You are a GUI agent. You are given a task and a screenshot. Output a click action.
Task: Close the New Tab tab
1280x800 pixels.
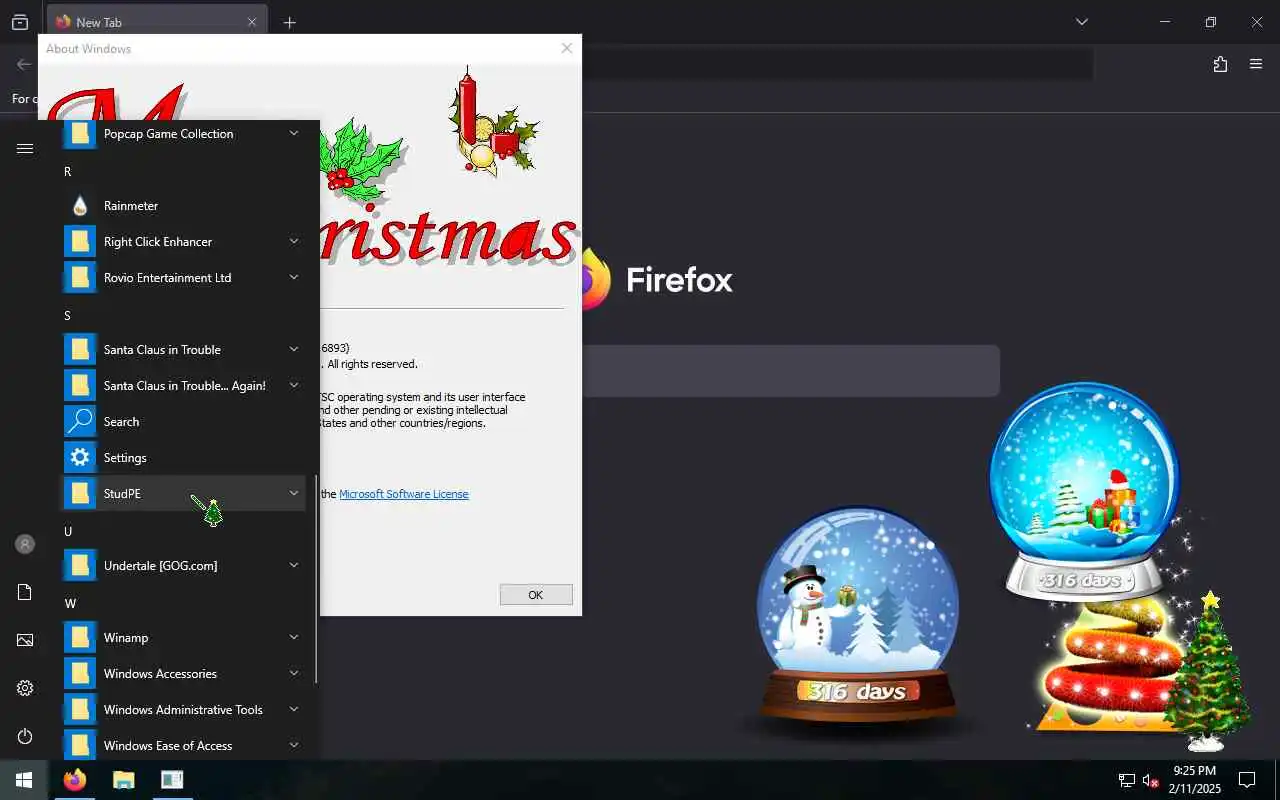coord(252,22)
